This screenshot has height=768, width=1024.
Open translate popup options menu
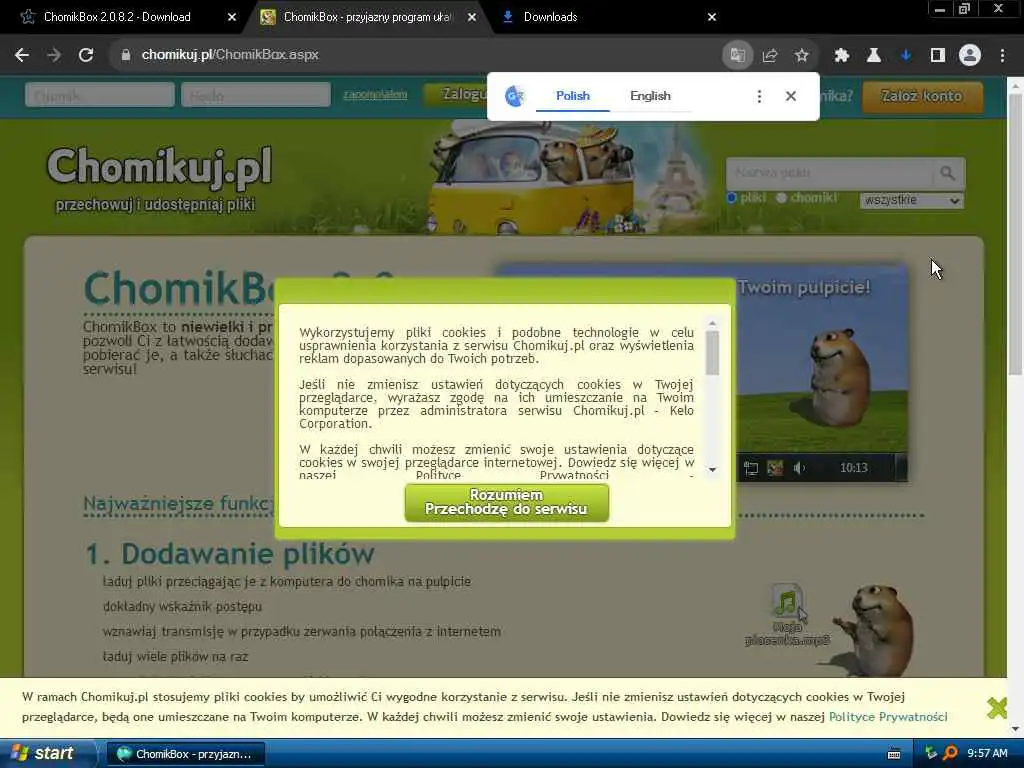point(759,97)
